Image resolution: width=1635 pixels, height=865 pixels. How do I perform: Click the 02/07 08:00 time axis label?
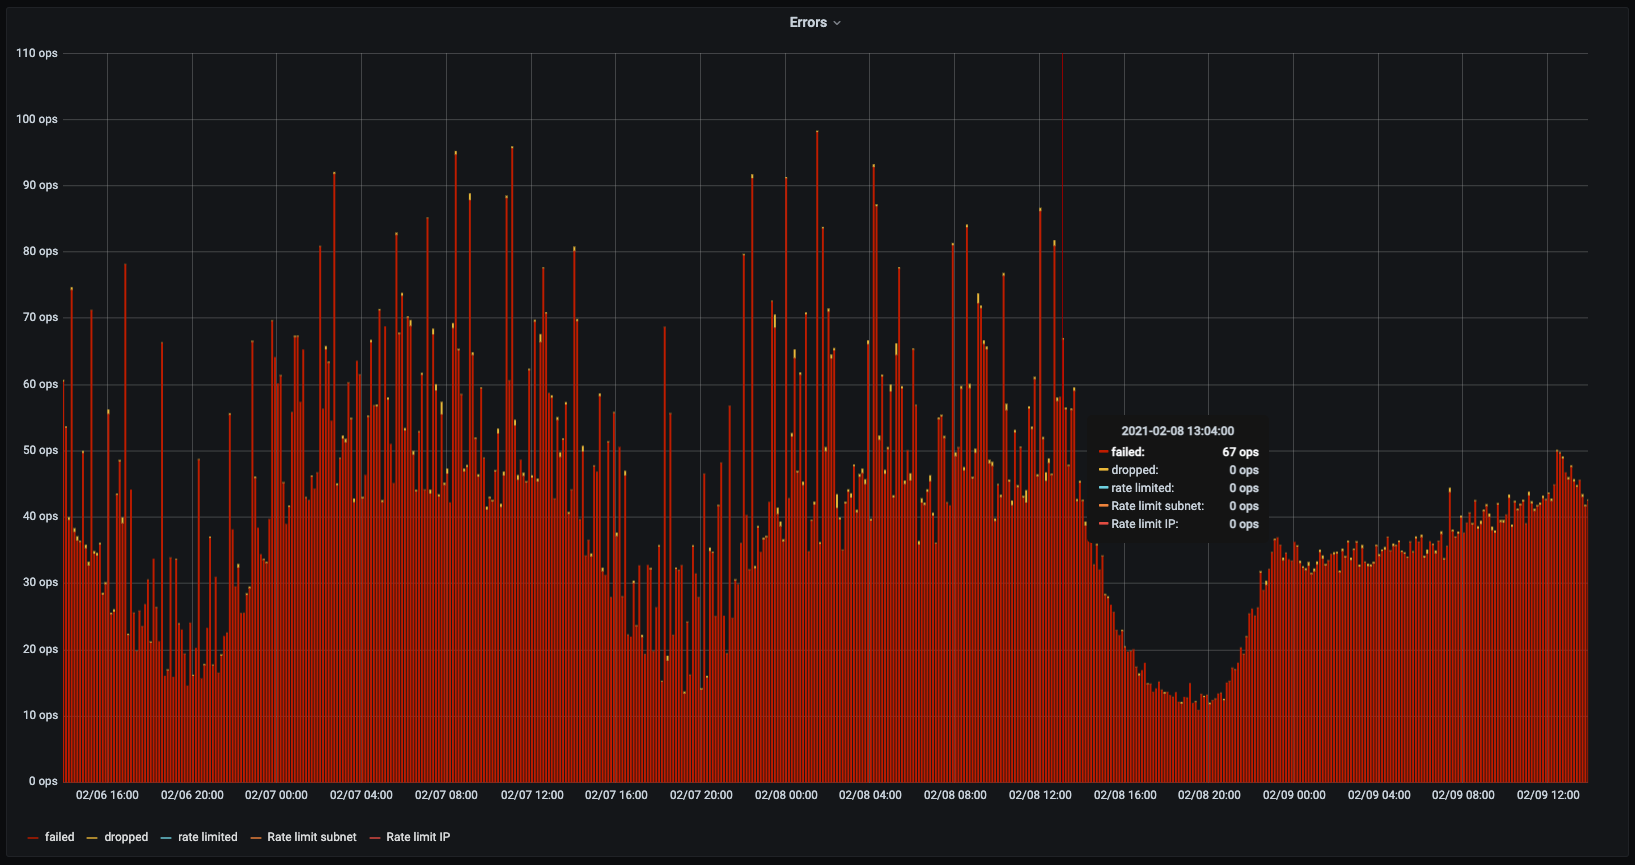pyautogui.click(x=446, y=795)
